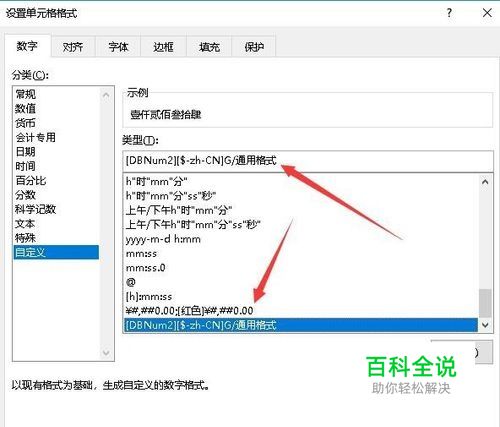Click the type list scrollbar thumb
Screen dimensions: 500x427
point(485,303)
